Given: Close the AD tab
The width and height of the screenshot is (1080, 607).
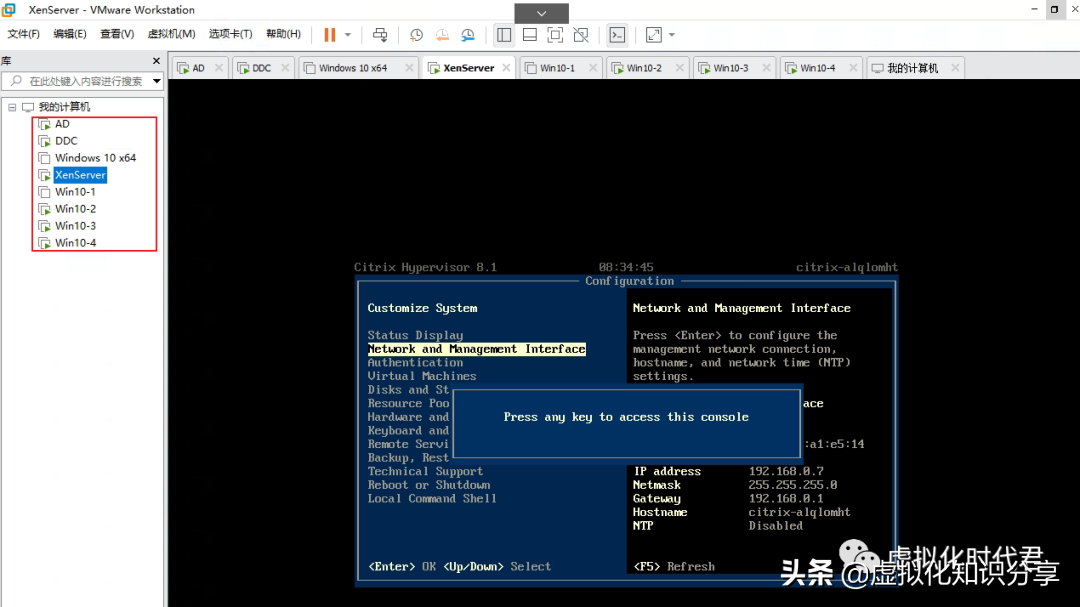Looking at the screenshot, I should 219,68.
